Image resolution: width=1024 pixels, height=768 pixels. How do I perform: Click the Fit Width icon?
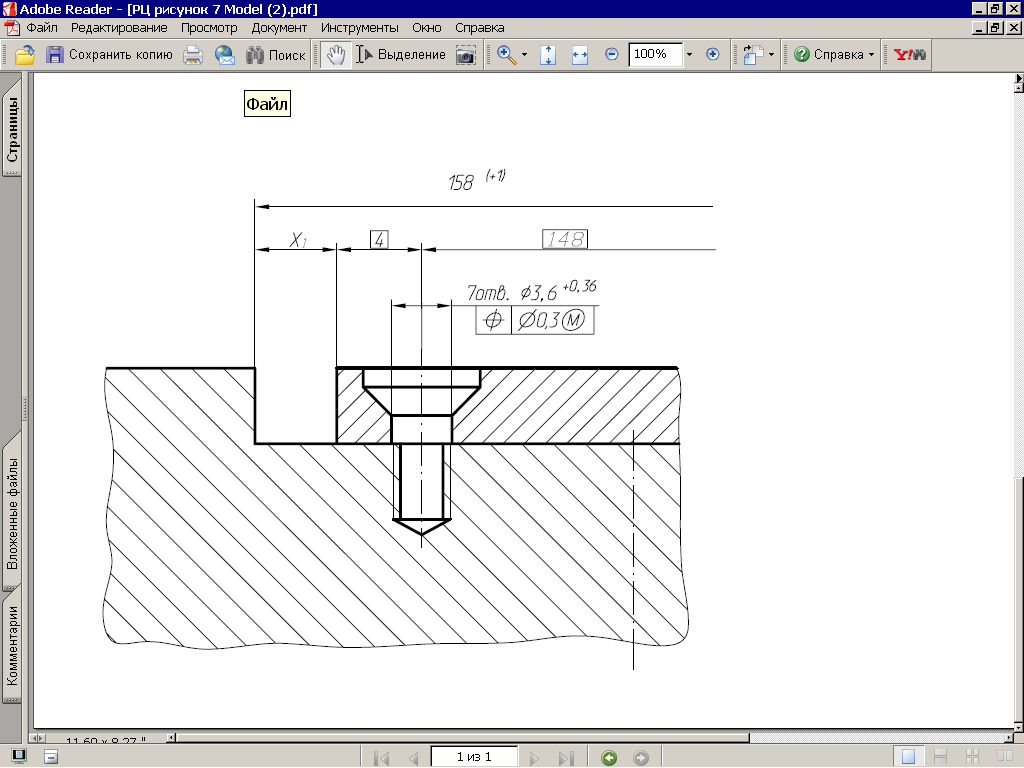tap(579, 55)
